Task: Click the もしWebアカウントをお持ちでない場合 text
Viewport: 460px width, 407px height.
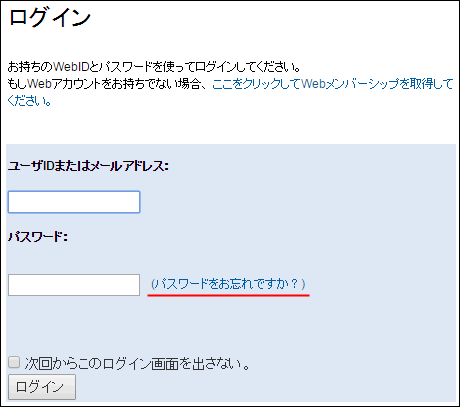Action: coord(108,84)
